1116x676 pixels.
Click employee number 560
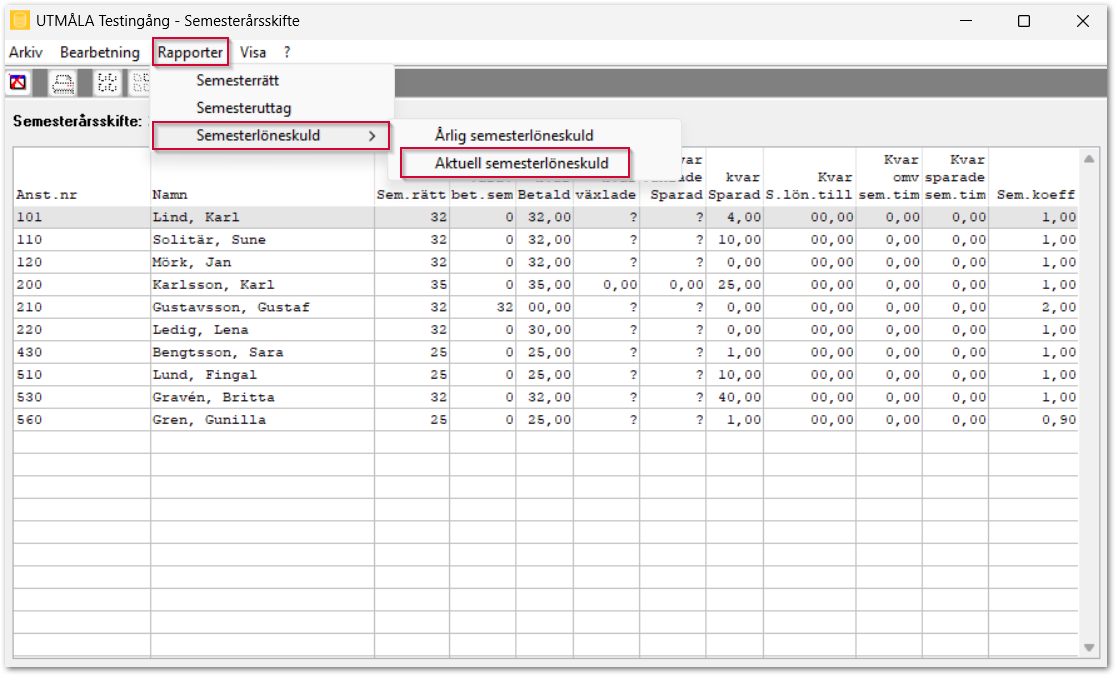point(29,420)
